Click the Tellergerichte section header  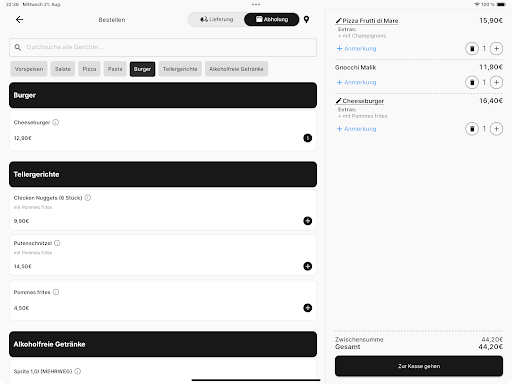(163, 174)
